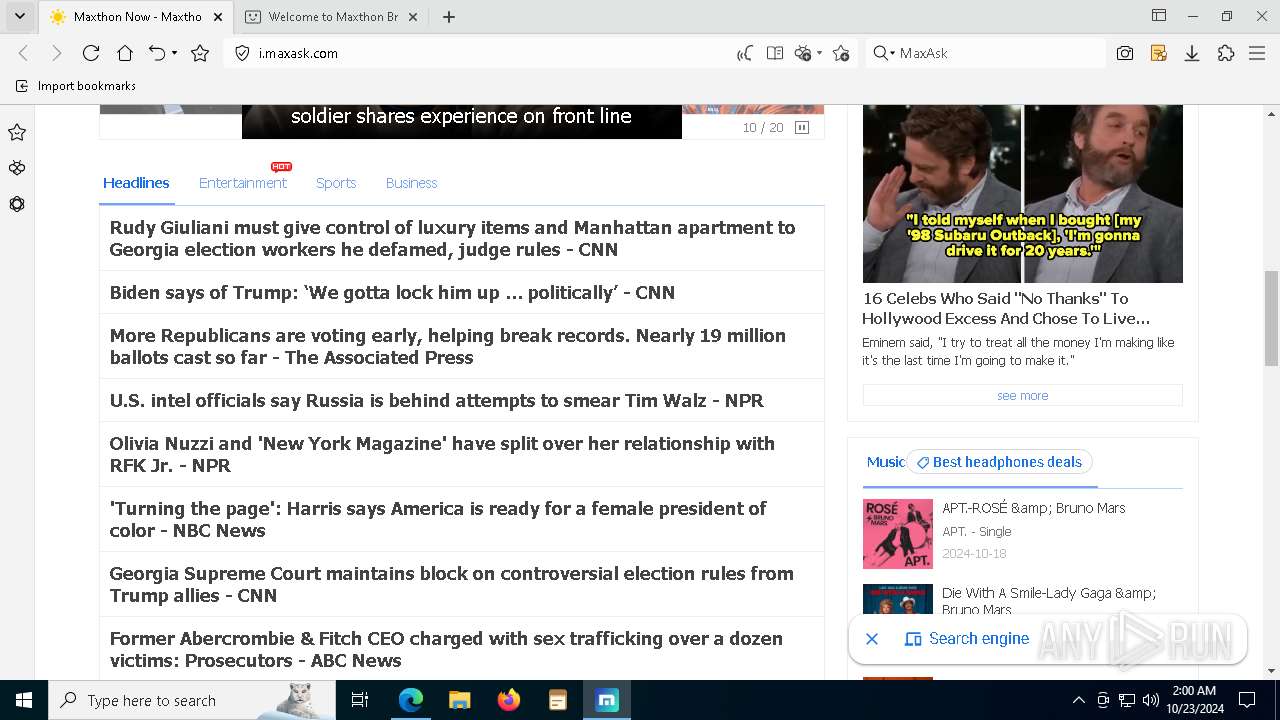The image size is (1280, 720).
Task: Expand the search engine selector dropdown
Action: [x=884, y=53]
